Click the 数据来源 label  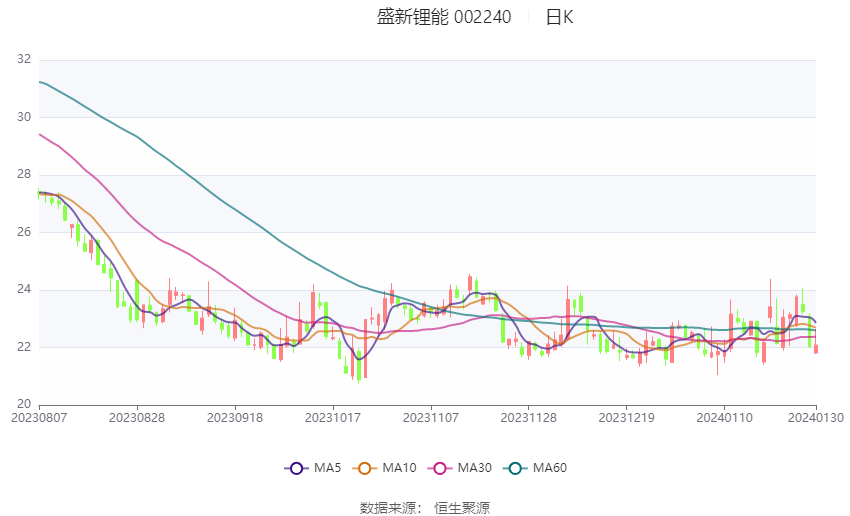click(388, 508)
